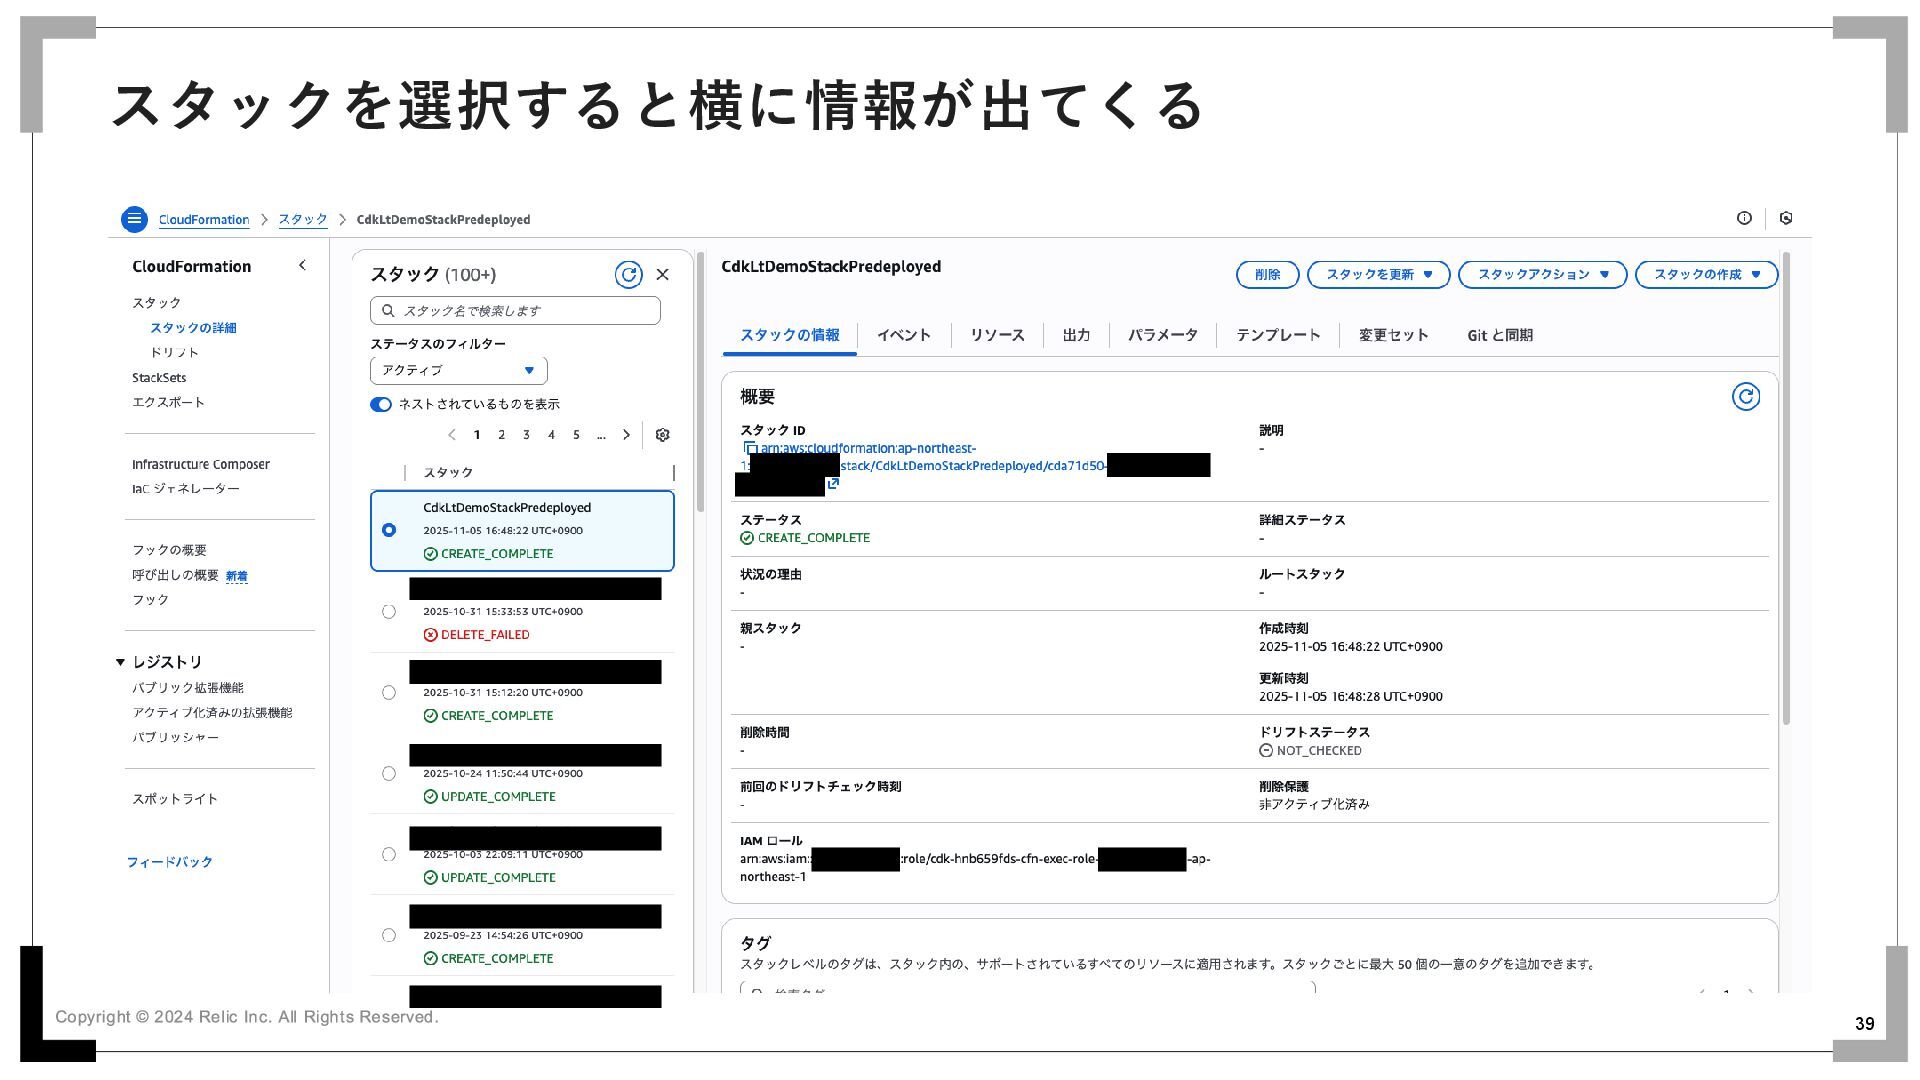Viewport: 1920px width, 1080px height.
Task: Open the hamburger navigation menu icon
Action: 134,219
